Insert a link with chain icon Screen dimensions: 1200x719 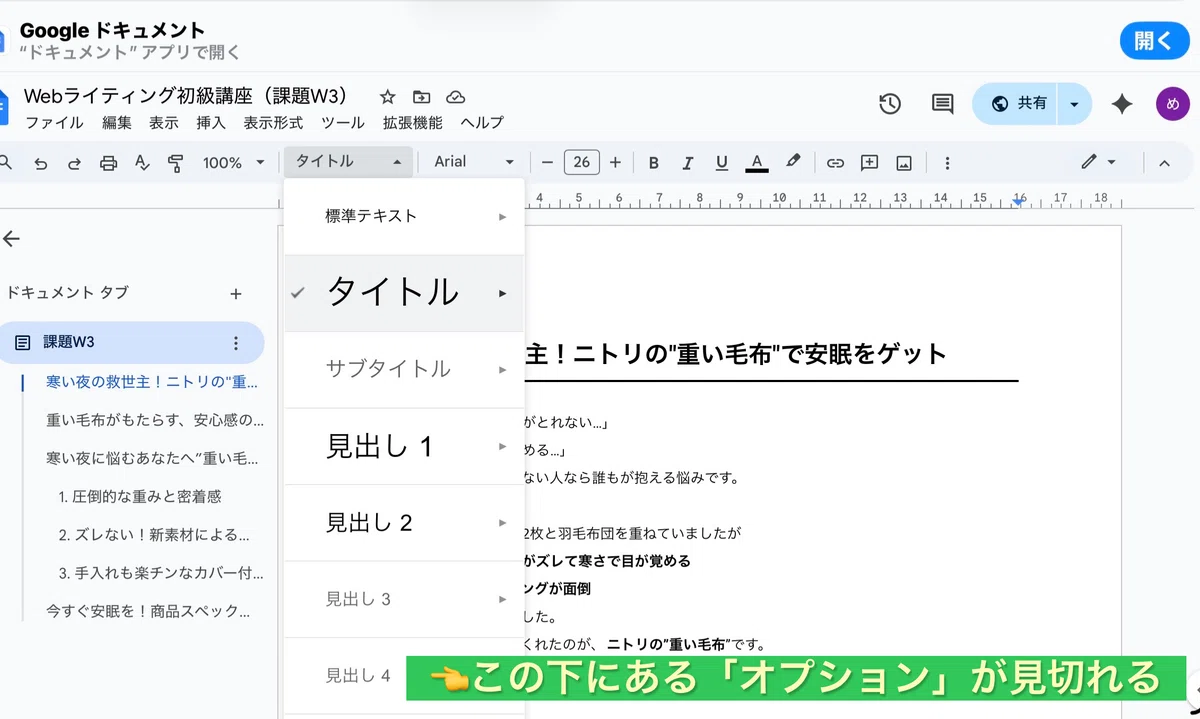[x=835, y=162]
